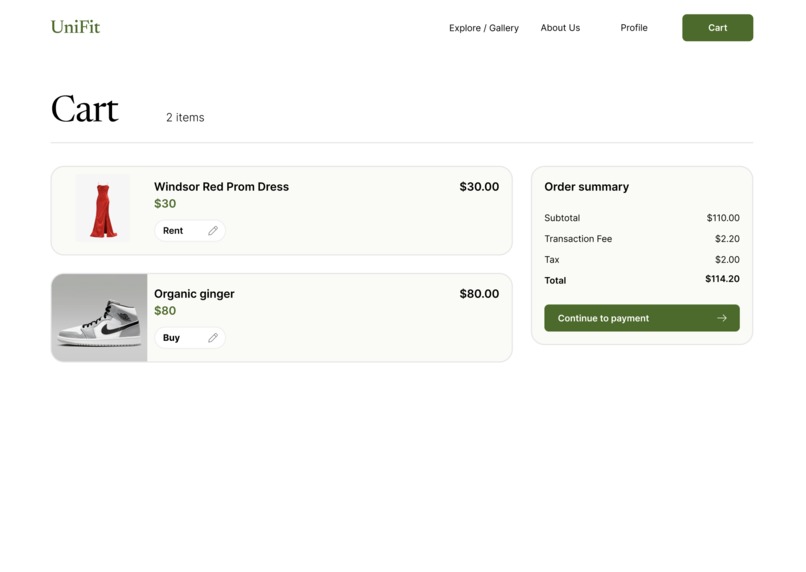Click the bold Total label
The height and width of the screenshot is (572, 806).
click(x=555, y=281)
